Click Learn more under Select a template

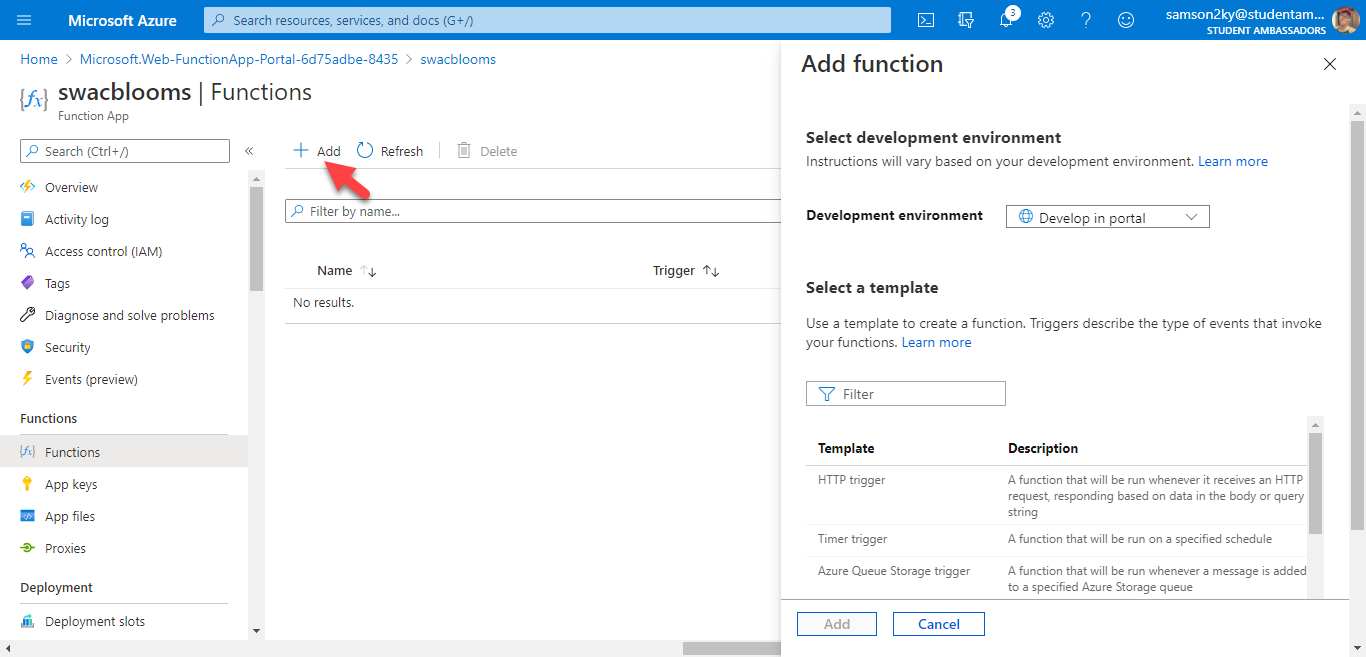coord(937,342)
